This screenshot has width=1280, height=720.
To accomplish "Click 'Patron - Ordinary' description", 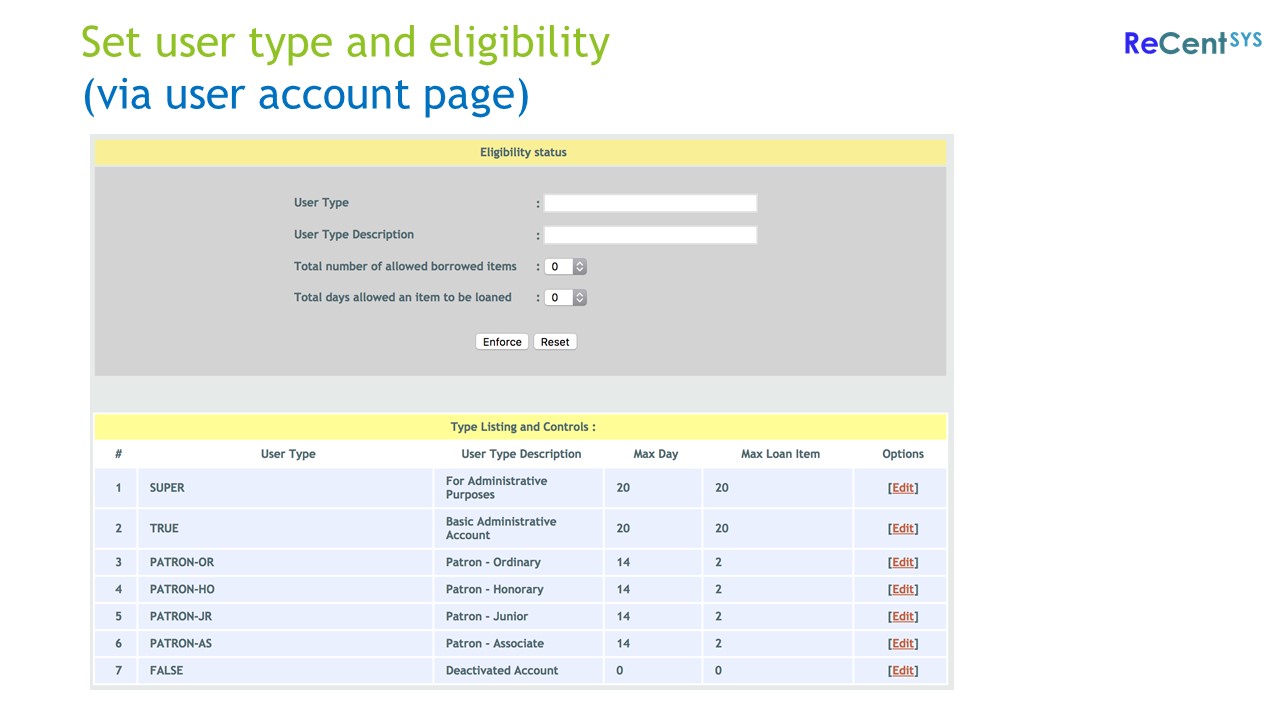I will pyautogui.click(x=493, y=563).
